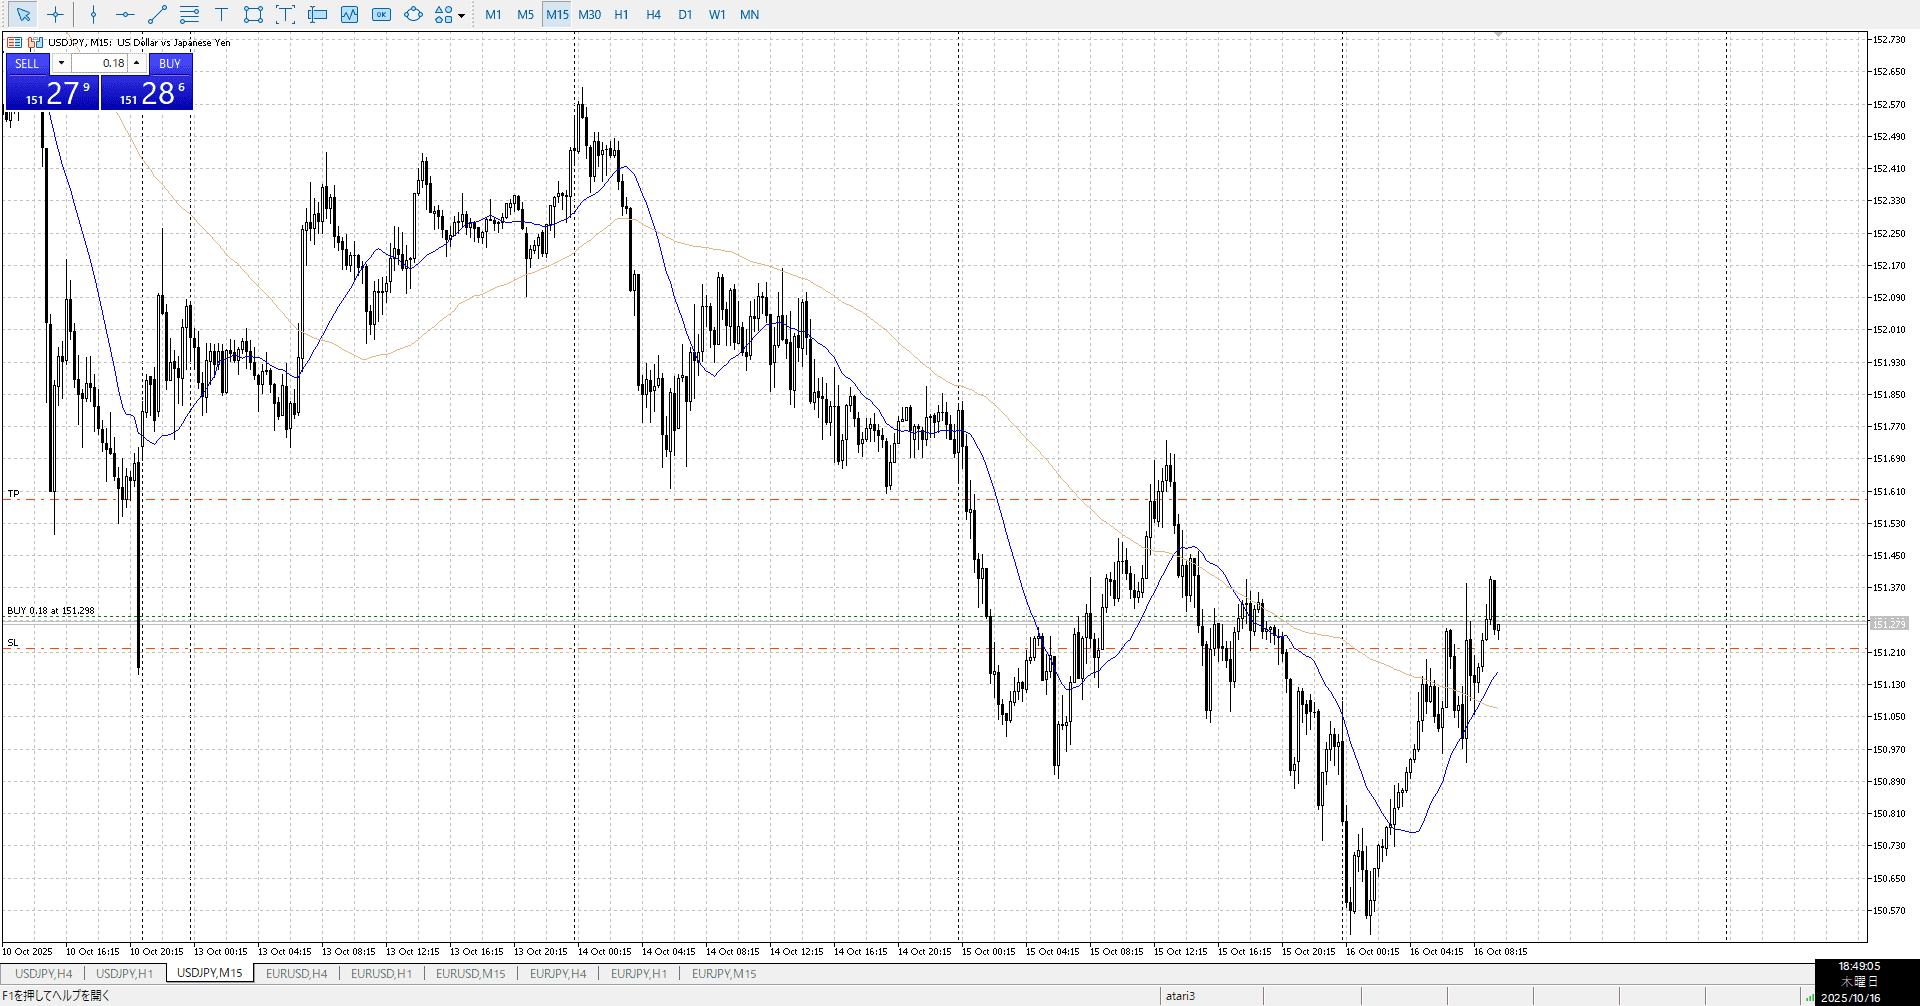This screenshot has height=1006, width=1920.
Task: Enable the D1 timeframe button
Action: pos(685,14)
